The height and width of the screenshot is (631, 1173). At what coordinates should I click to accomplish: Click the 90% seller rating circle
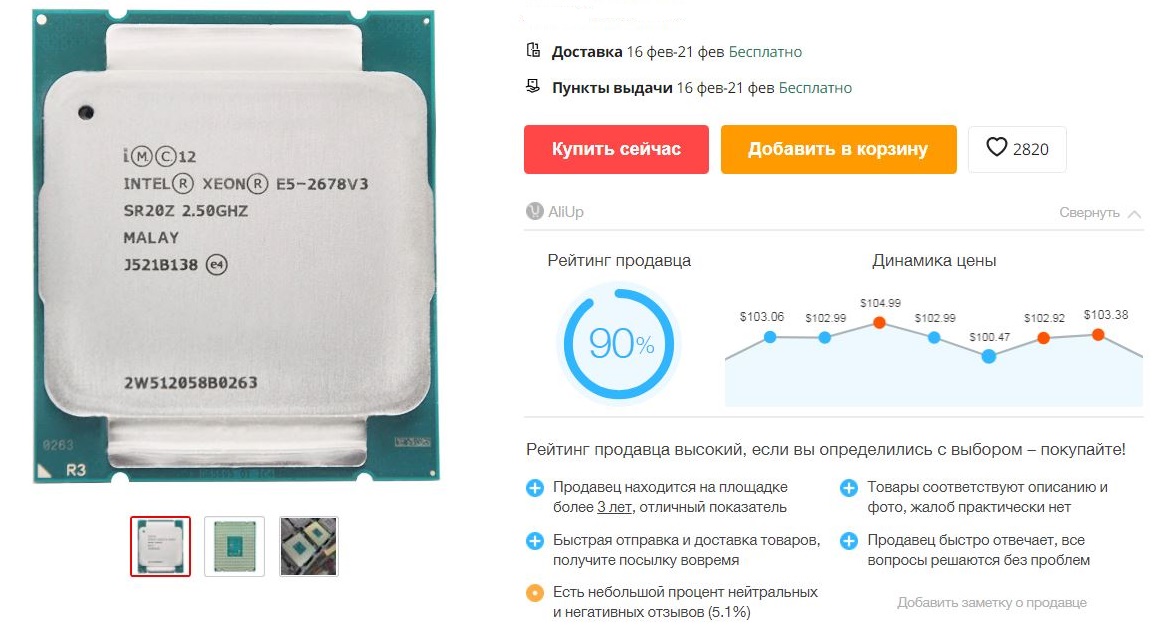coord(619,344)
